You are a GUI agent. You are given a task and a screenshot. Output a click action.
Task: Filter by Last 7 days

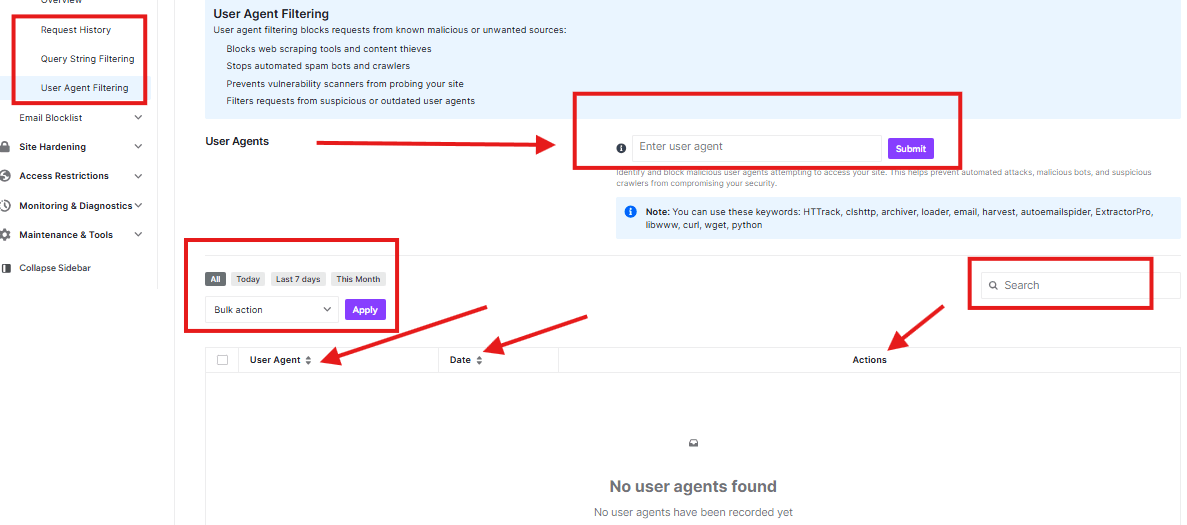pos(298,279)
